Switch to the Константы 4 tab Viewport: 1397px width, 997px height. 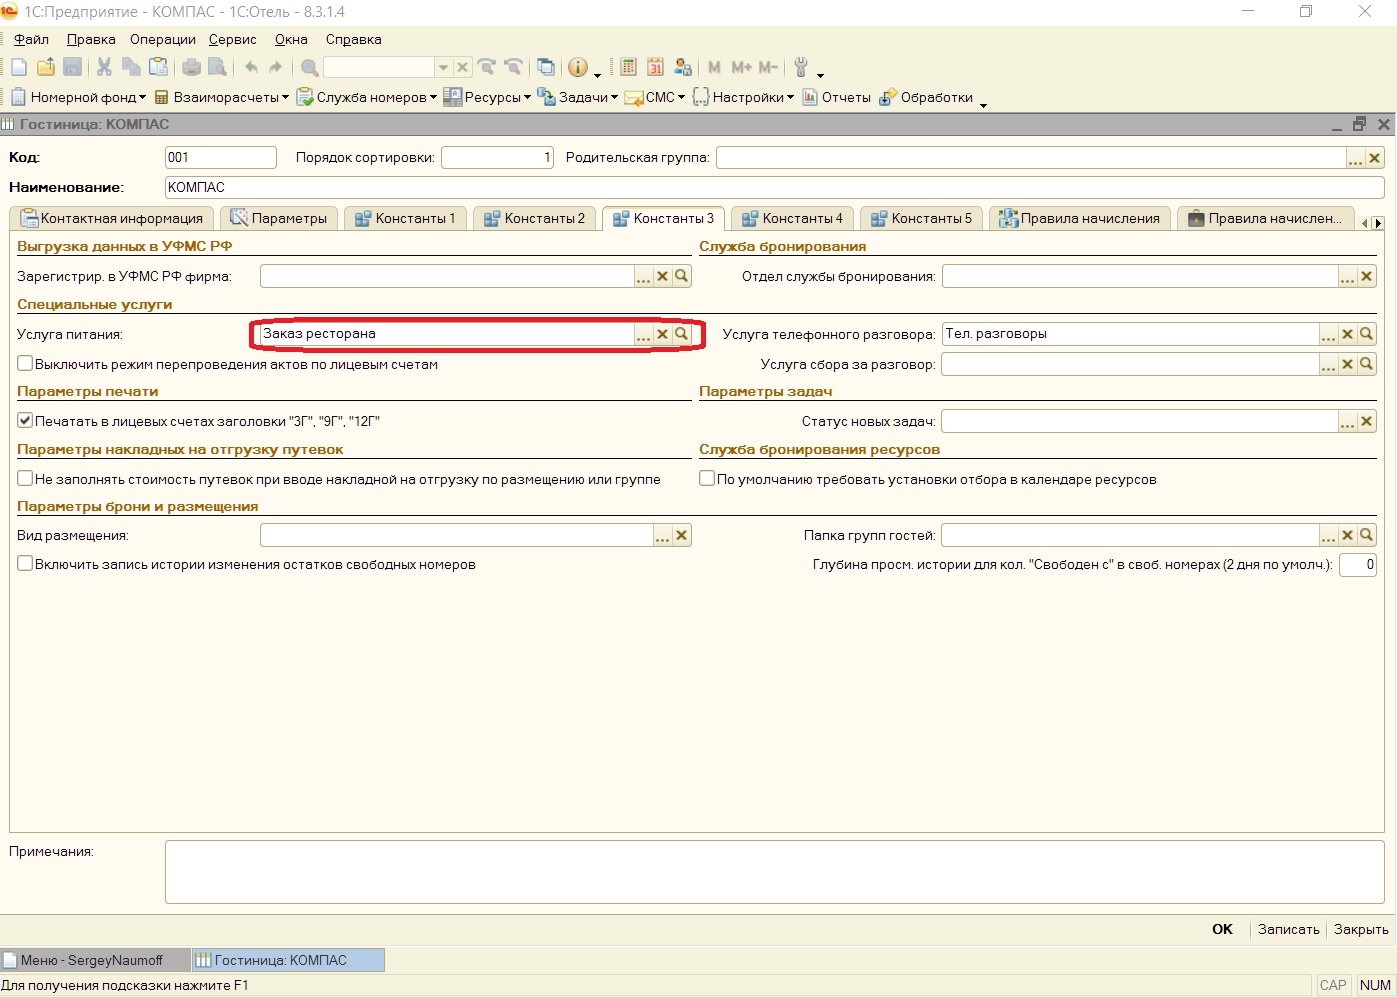click(792, 218)
